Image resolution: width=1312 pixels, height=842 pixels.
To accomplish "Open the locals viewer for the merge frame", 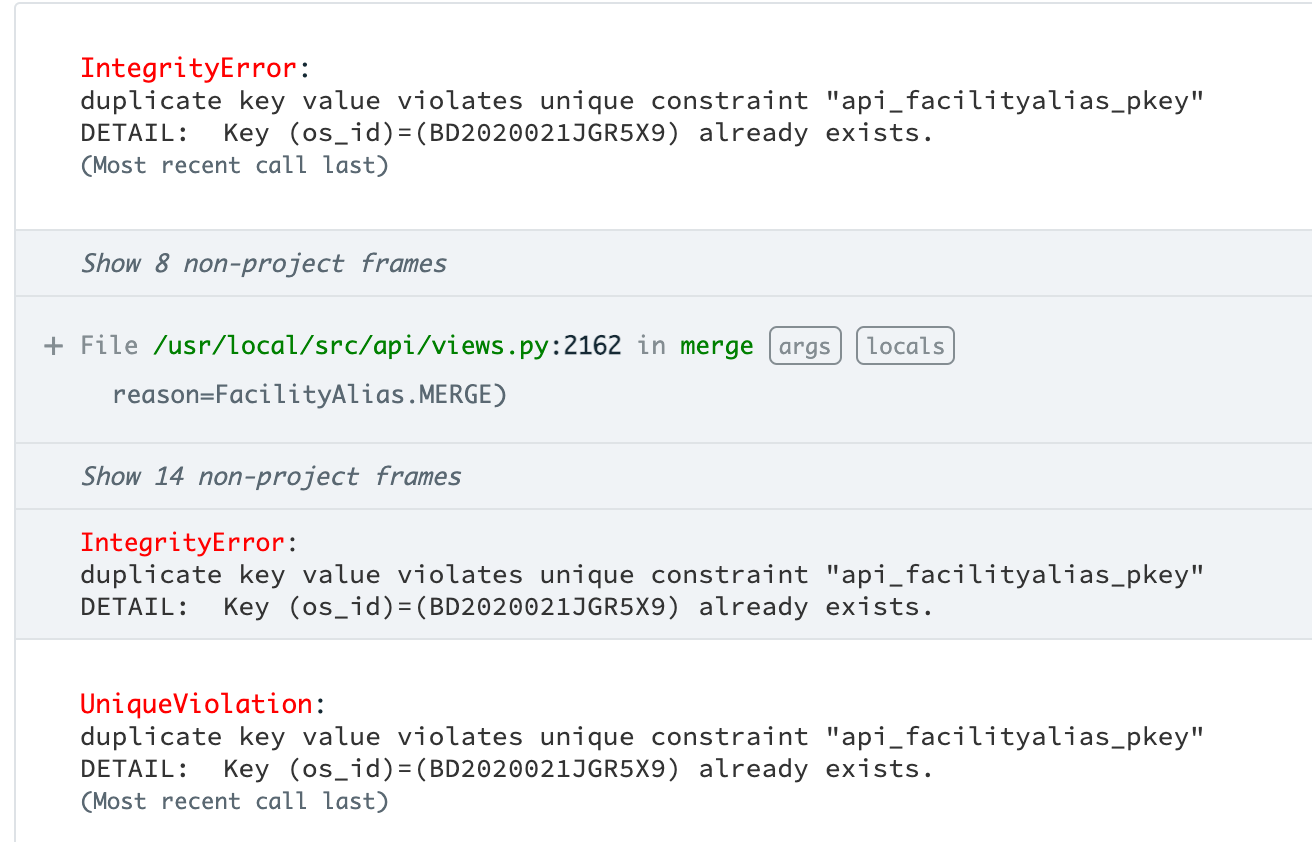I will click(904, 345).
